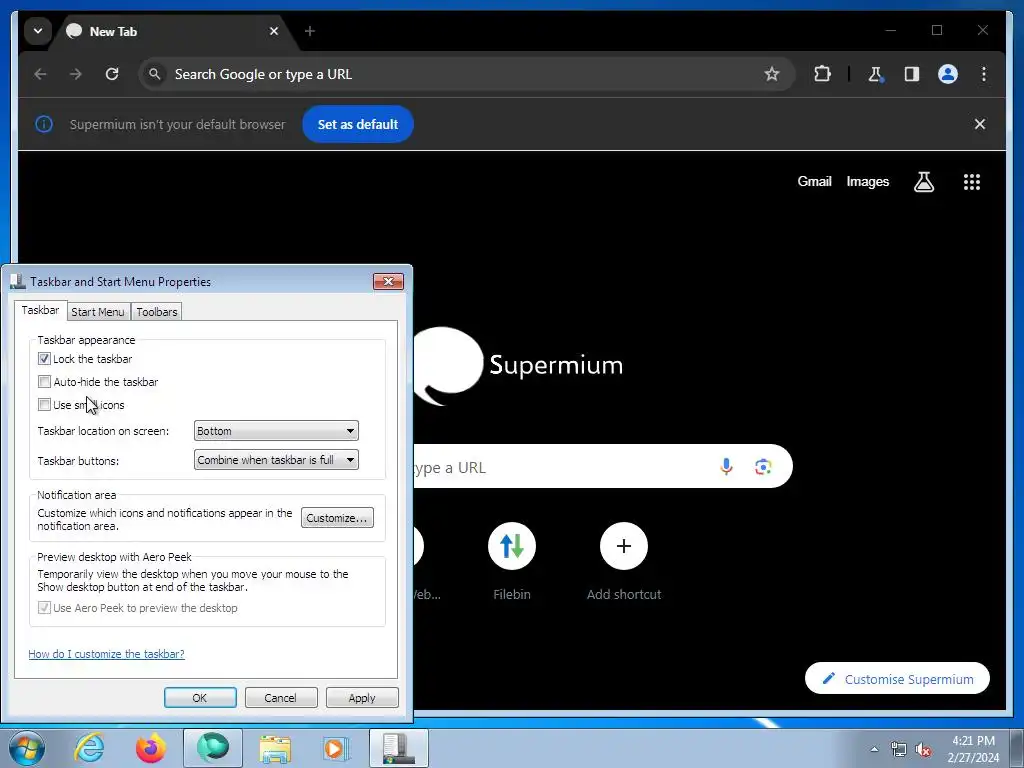Image resolution: width=1024 pixels, height=768 pixels.
Task: Open the Google apps grid
Action: point(972,182)
